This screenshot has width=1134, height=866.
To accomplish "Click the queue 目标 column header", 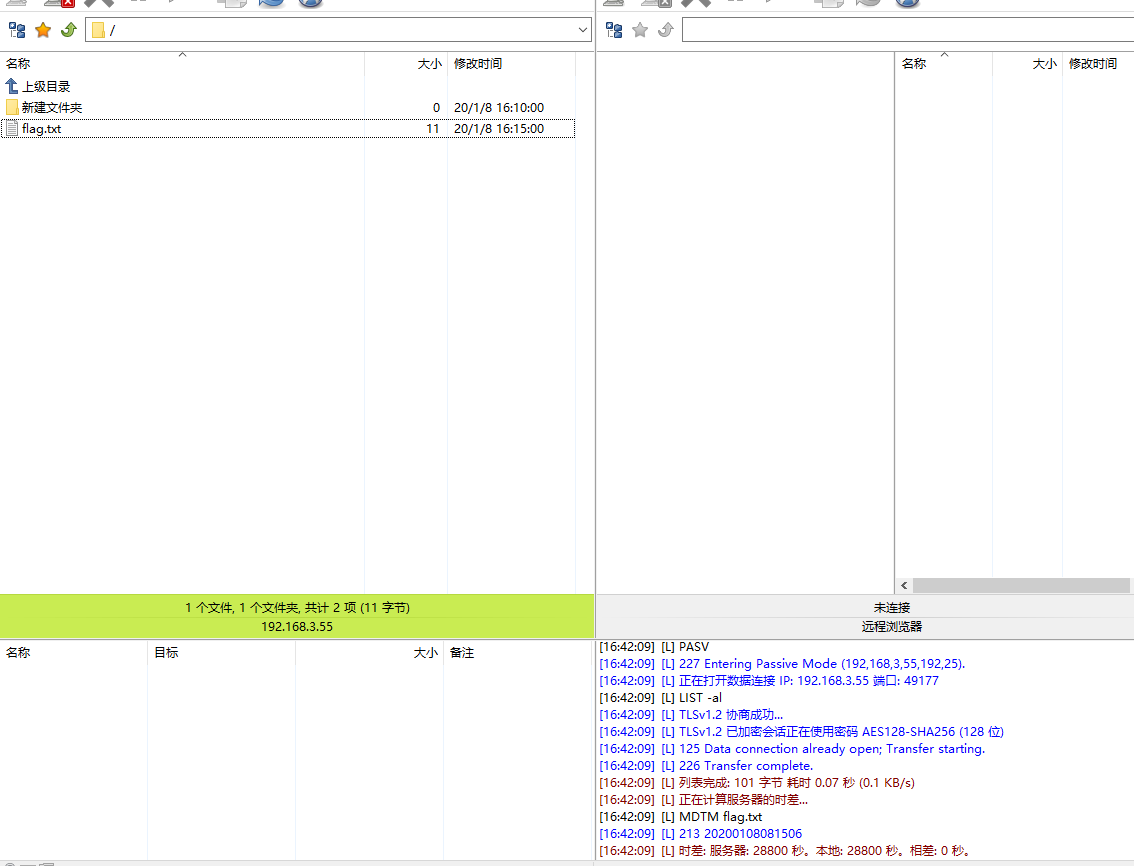I will 221,653.
